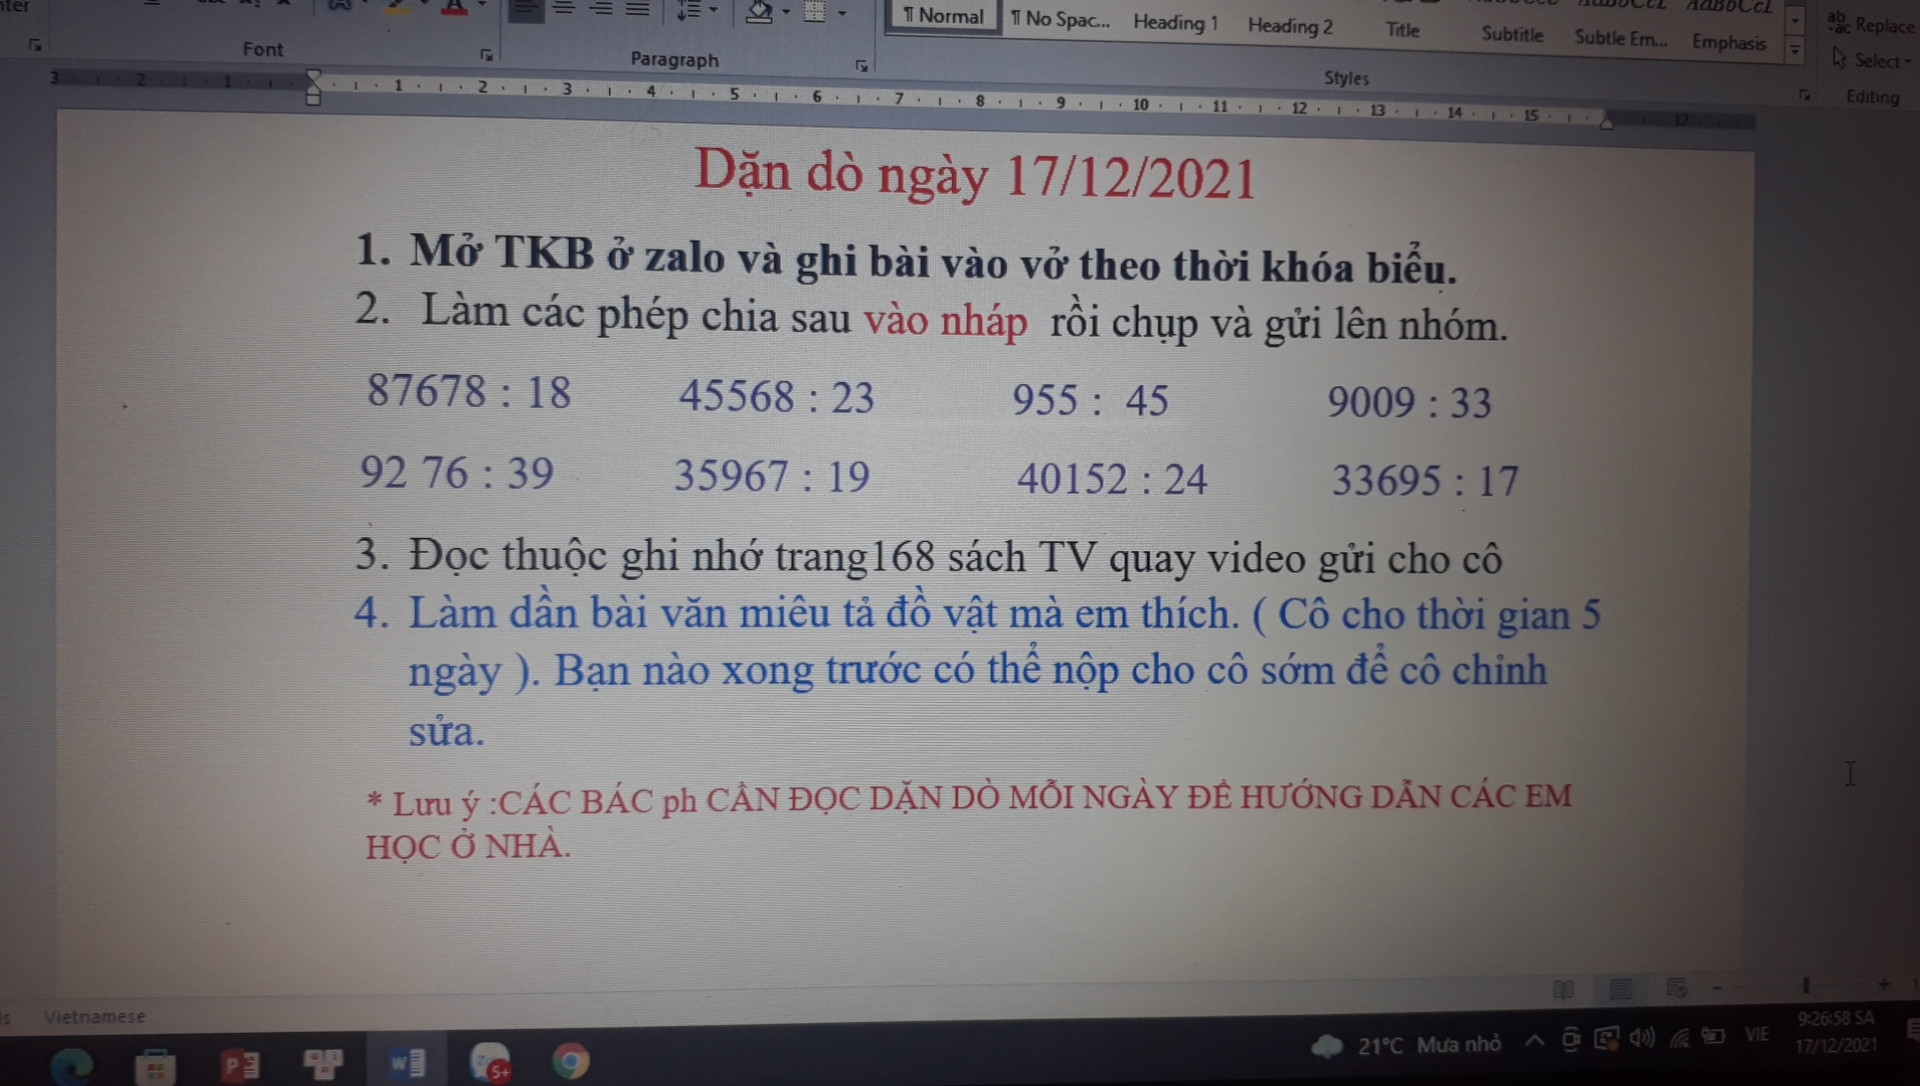Image resolution: width=1920 pixels, height=1086 pixels.
Task: Open the Select editing menu
Action: 1875,61
